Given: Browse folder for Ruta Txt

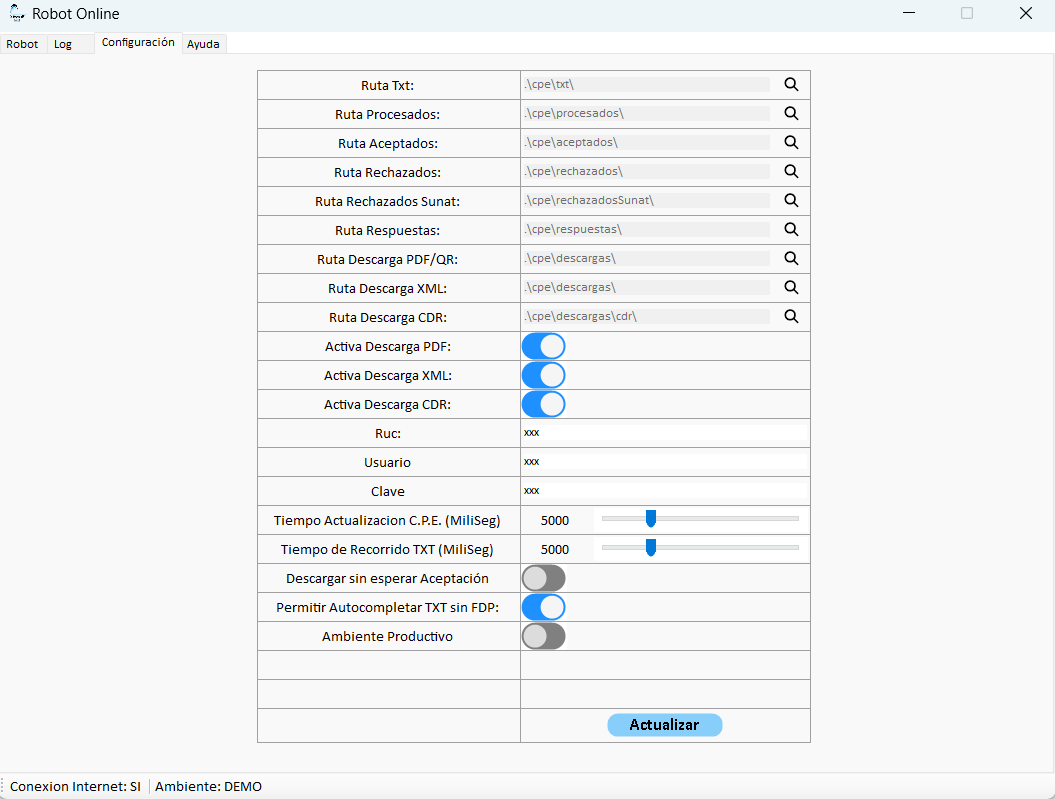Looking at the screenshot, I should 791,85.
